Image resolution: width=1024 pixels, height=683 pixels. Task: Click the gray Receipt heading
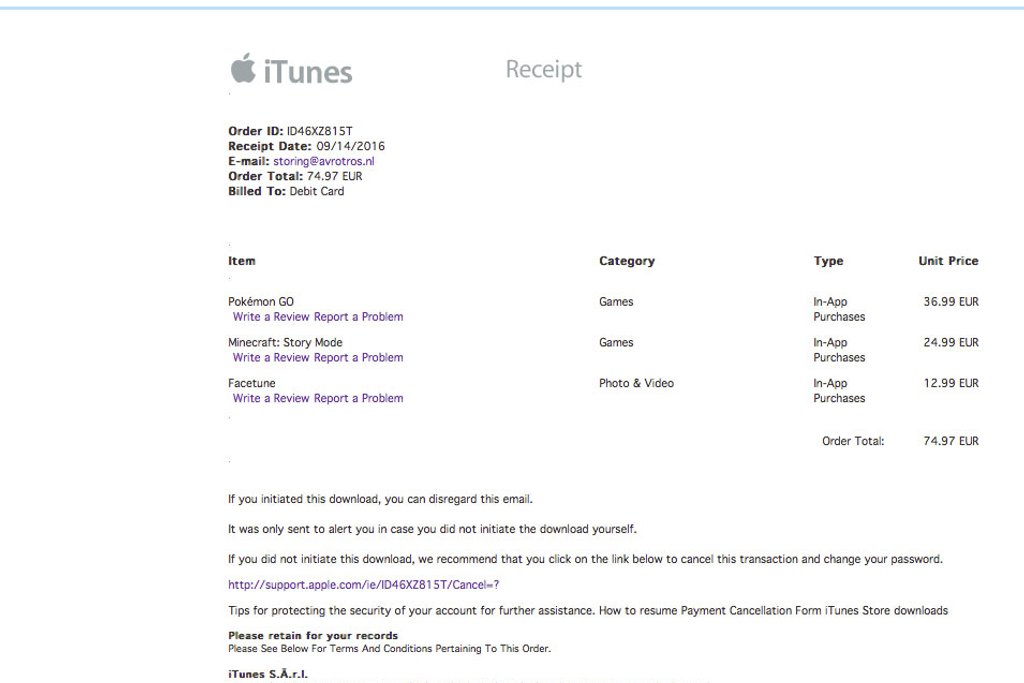pos(543,70)
